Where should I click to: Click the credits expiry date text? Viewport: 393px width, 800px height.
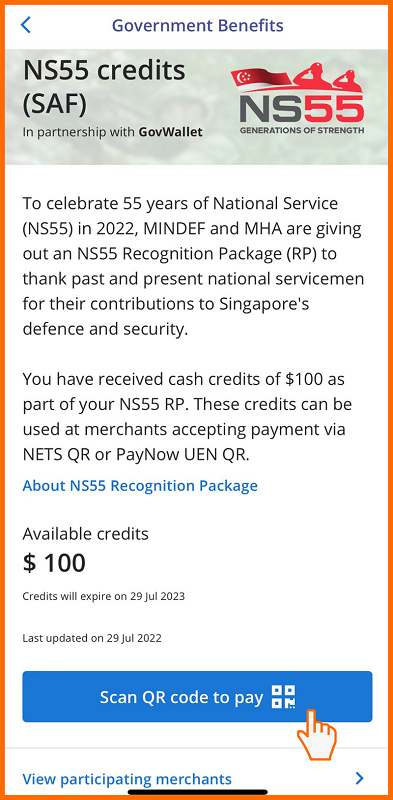click(104, 596)
